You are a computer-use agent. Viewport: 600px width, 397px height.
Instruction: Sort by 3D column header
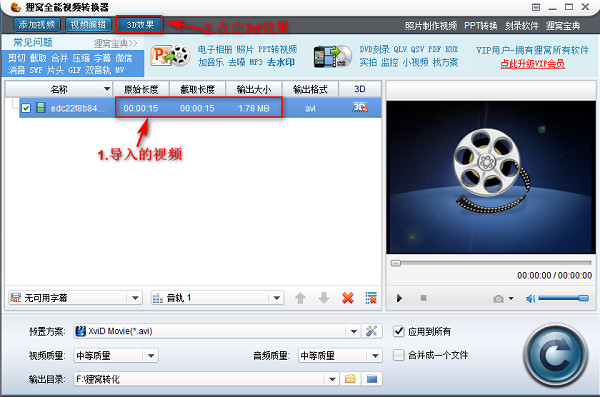[360, 89]
